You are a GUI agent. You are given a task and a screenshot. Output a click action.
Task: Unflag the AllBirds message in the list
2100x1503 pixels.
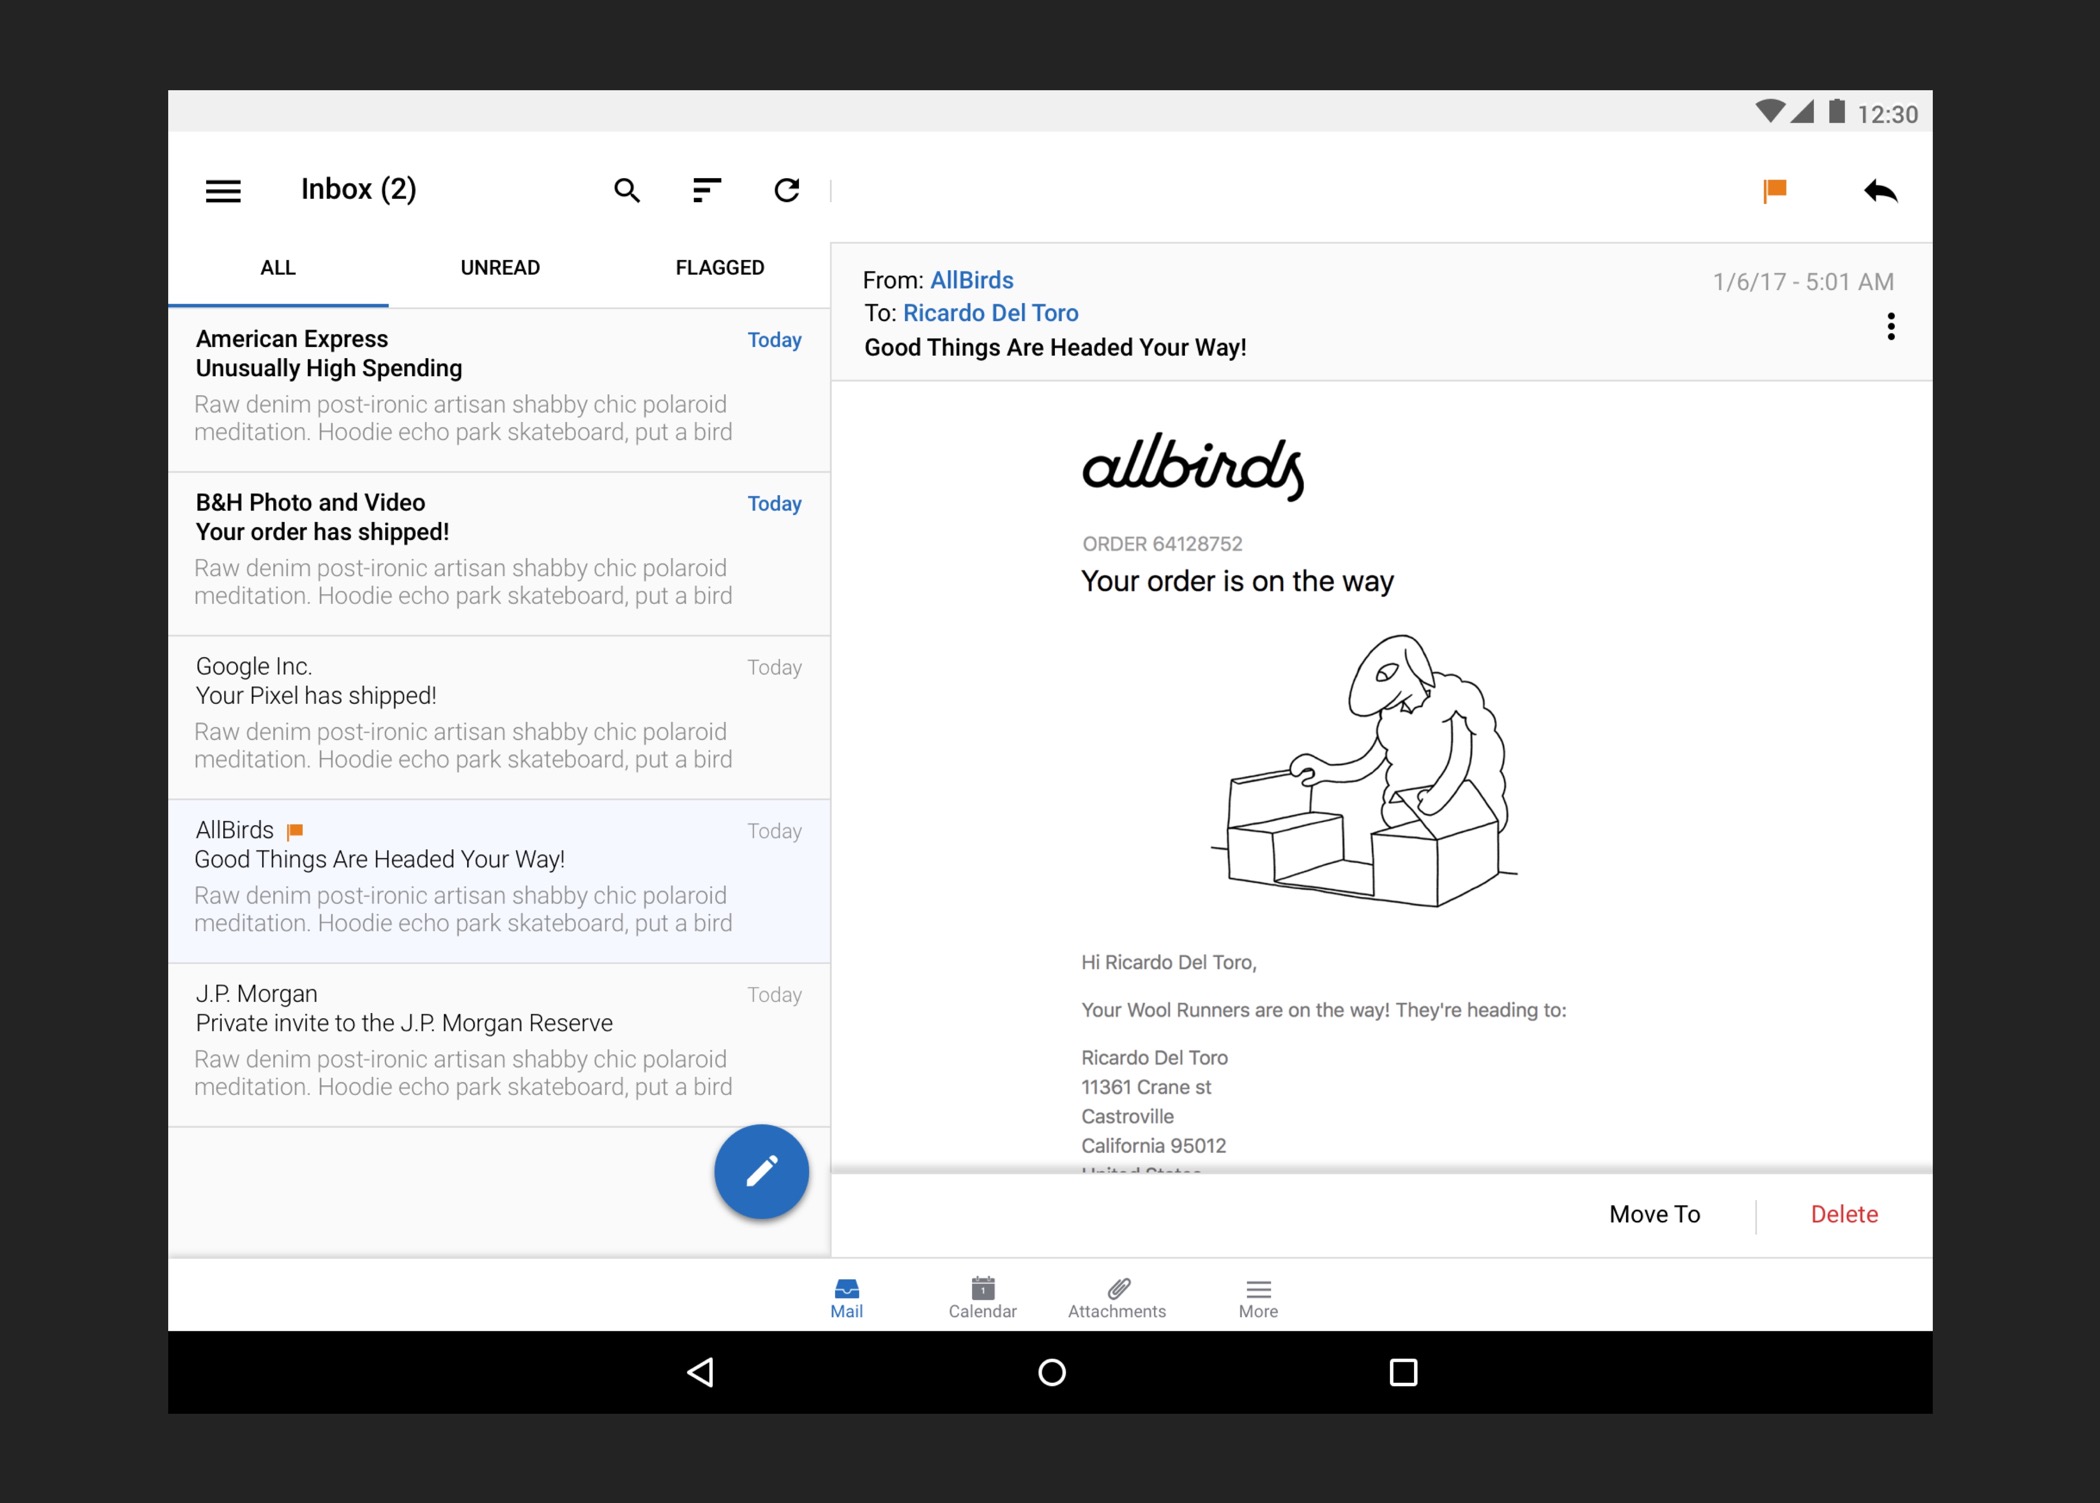click(x=295, y=831)
